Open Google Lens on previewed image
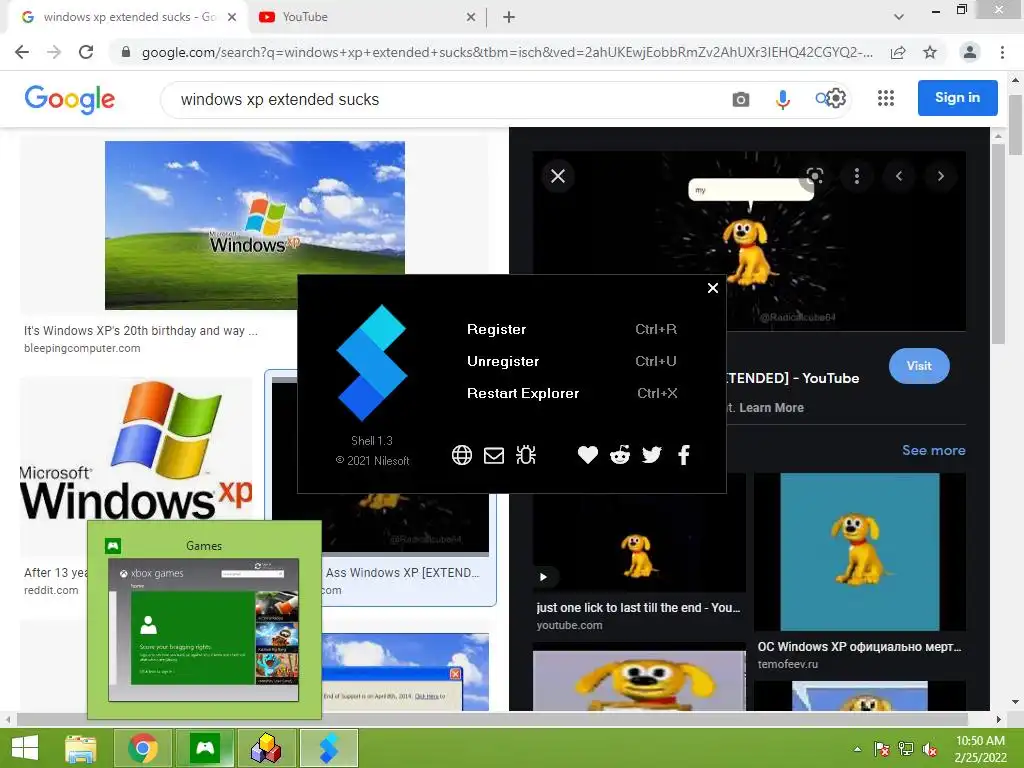This screenshot has height=768, width=1024. tap(814, 176)
